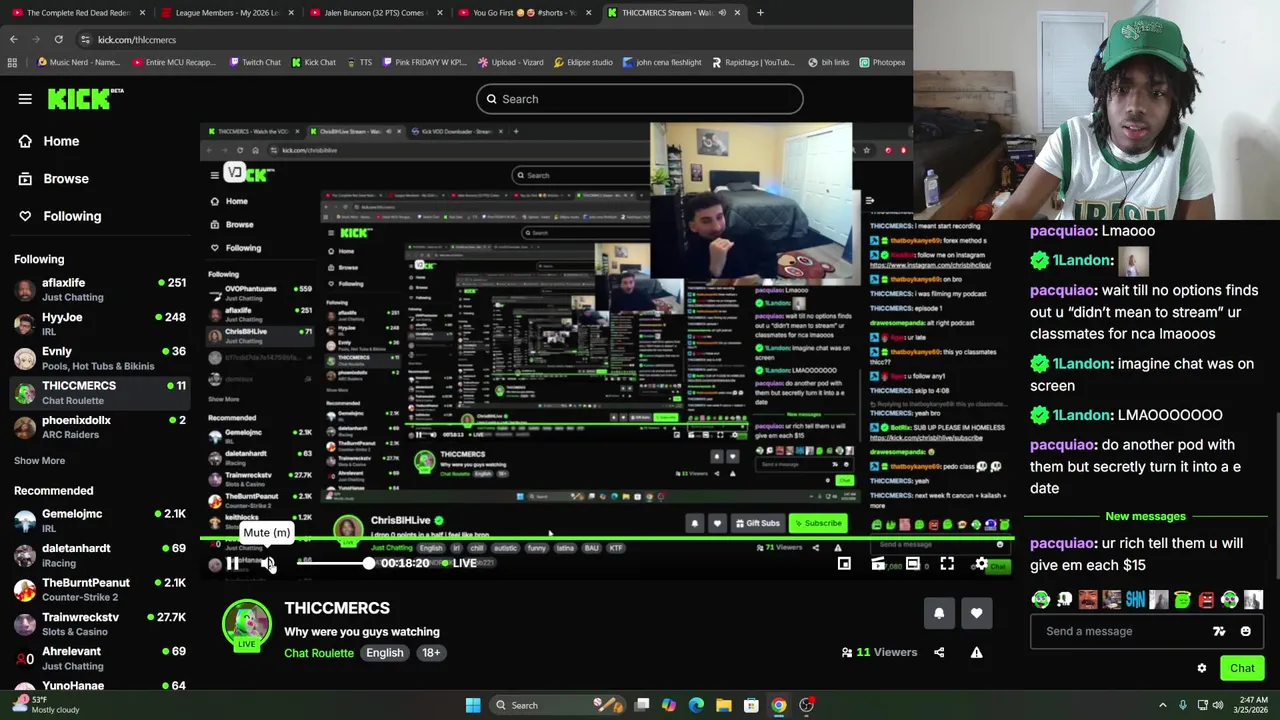
Task: Toggle notifications bell for THICCMERCS
Action: [x=939, y=614]
